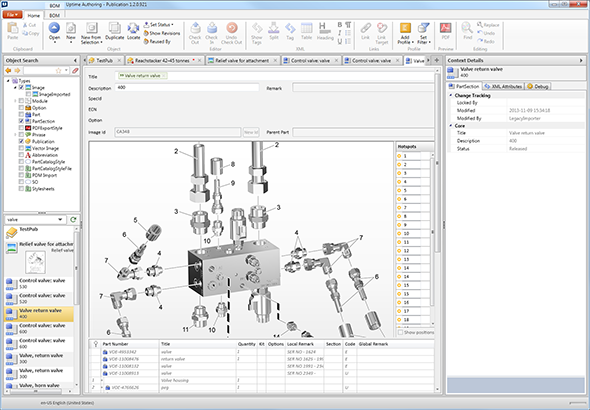Screen dimensions: 590x410
Task: Check the Part type checkbox
Action: 21,114
